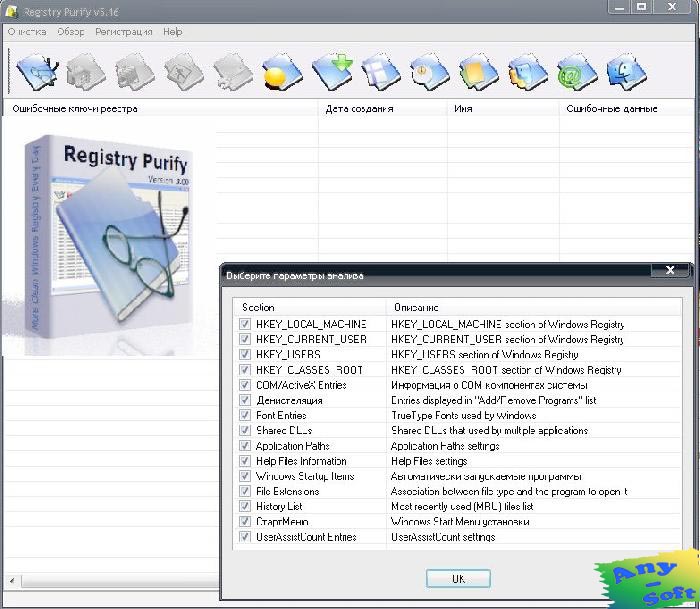
Task: Select 'Автоматически запускаемые программы' description
Action: pyautogui.click(x=486, y=476)
